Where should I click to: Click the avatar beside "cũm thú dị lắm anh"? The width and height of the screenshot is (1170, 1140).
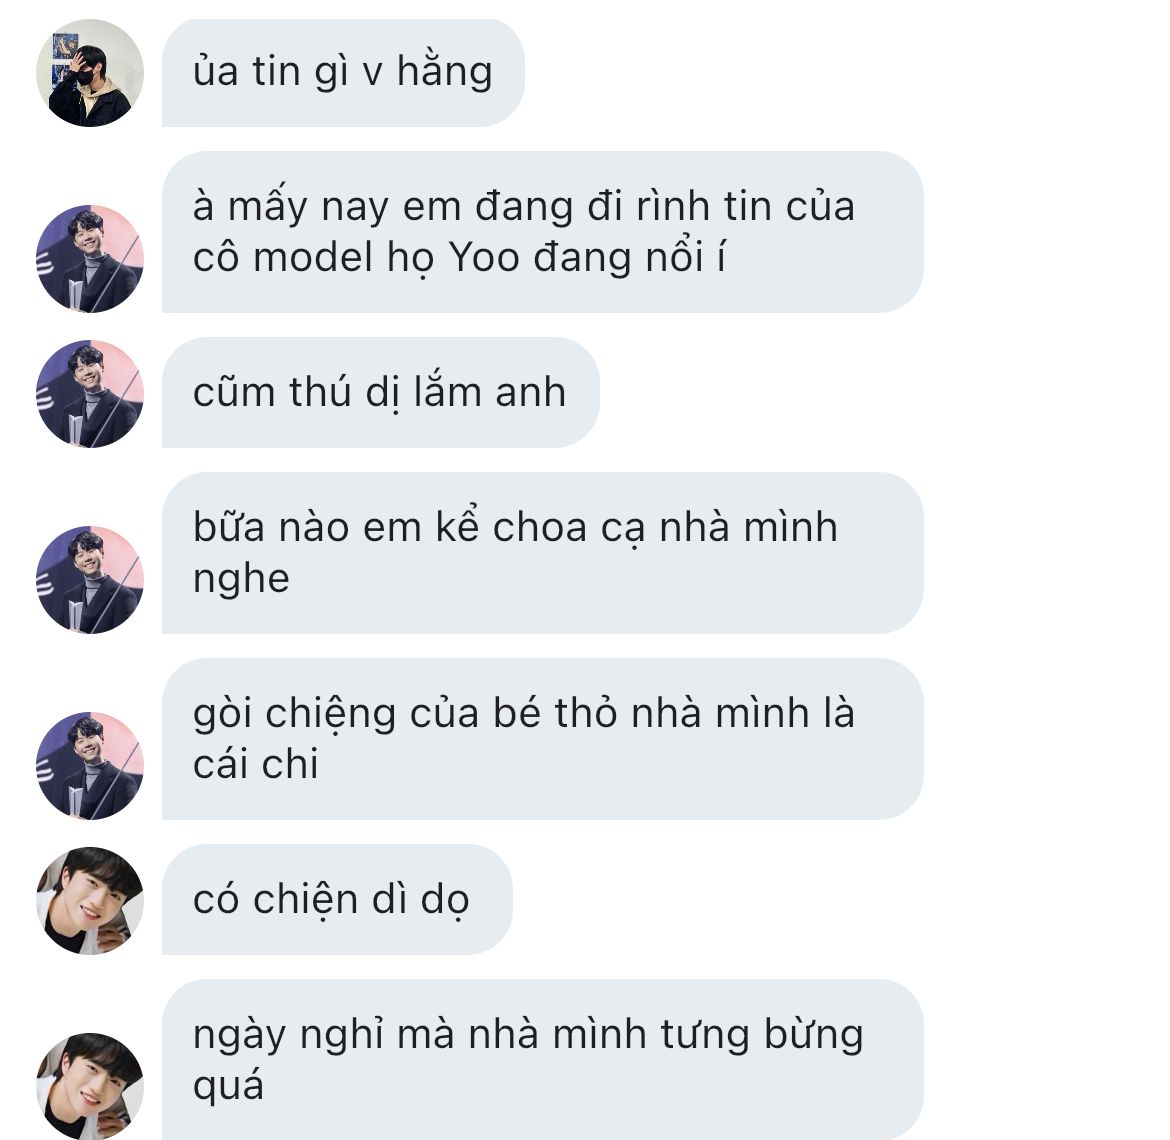[90, 394]
